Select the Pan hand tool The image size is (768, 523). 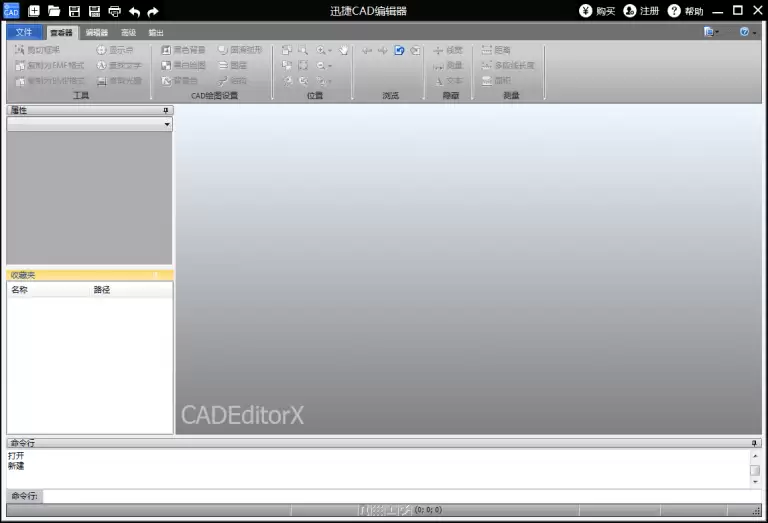pos(344,50)
